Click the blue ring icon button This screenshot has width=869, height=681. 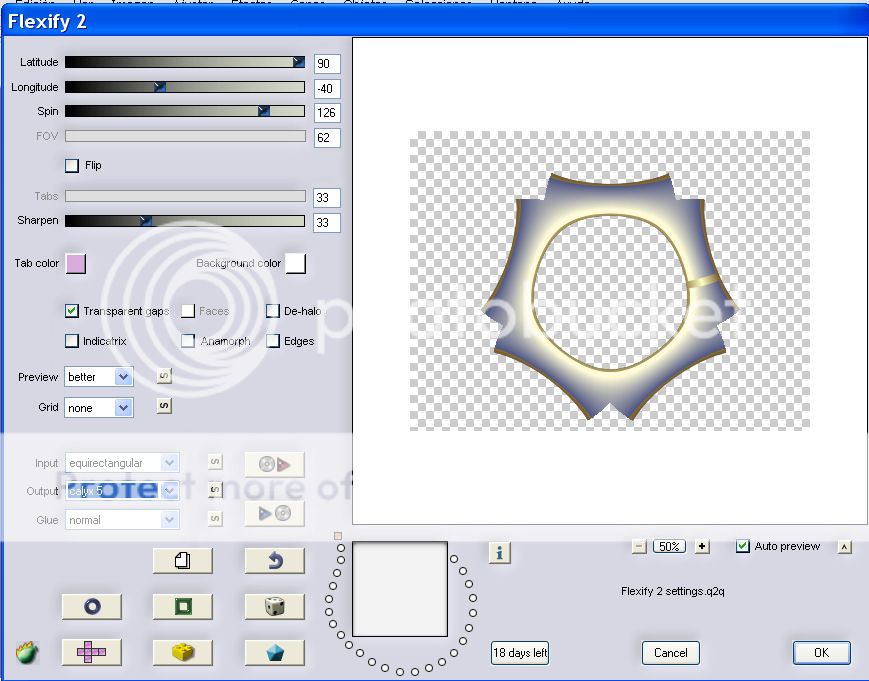(x=91, y=606)
